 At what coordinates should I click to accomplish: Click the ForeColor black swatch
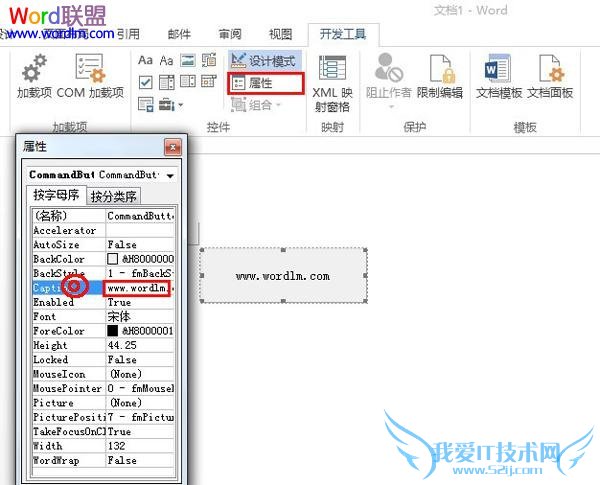(112, 331)
